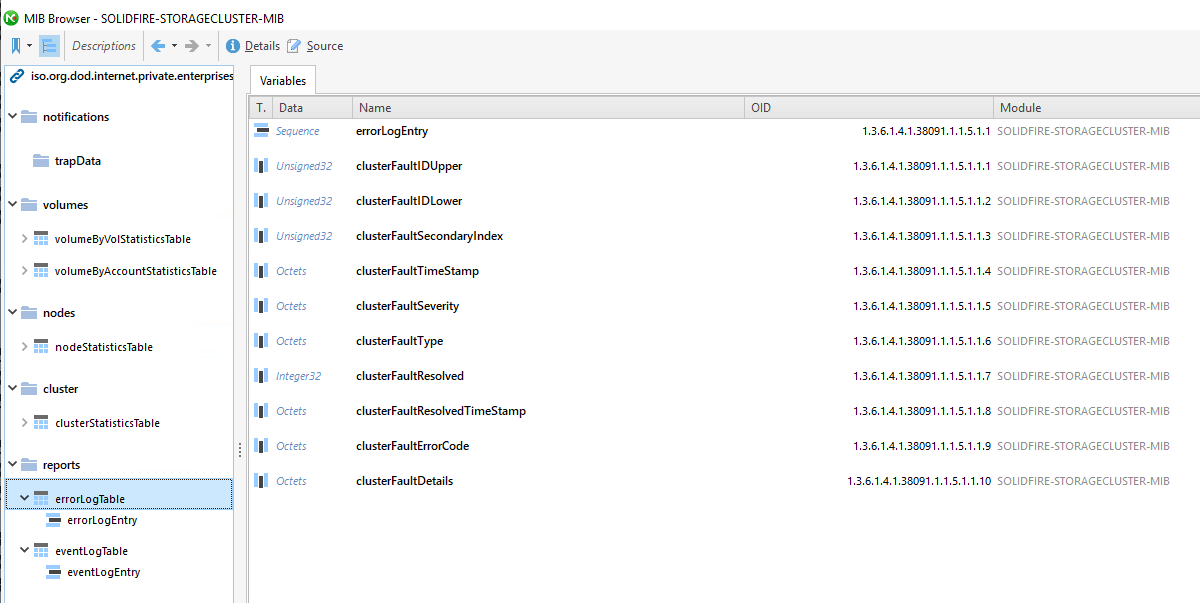Image resolution: width=1200 pixels, height=603 pixels.
Task: Click nodeStatisticsTable table icon
Action: [x=41, y=347]
